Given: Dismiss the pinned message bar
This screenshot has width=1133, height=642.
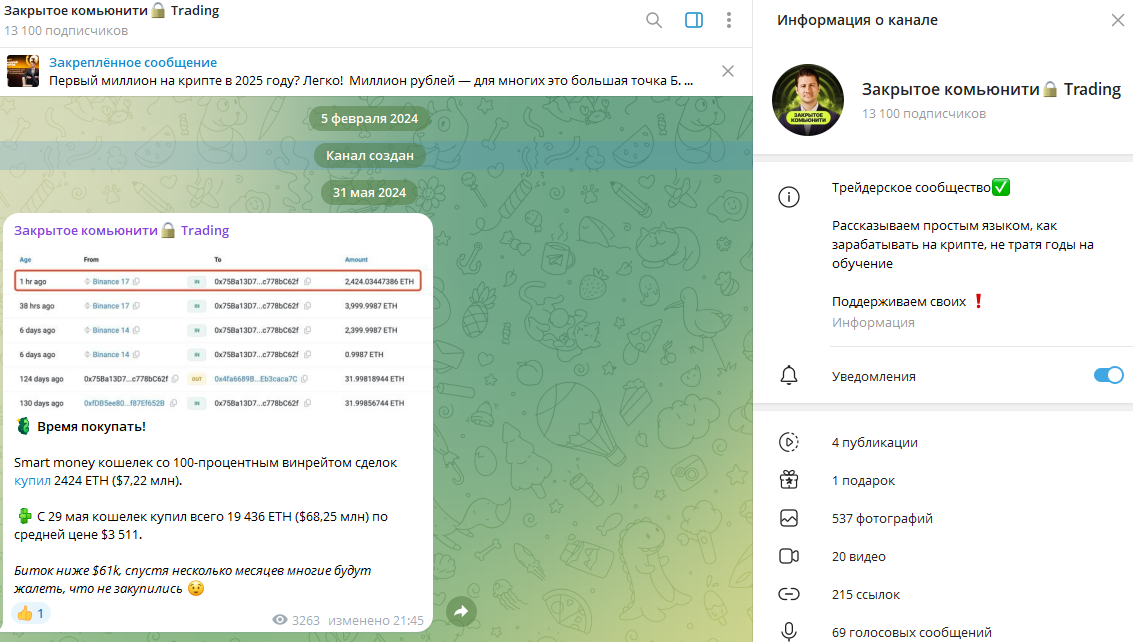Looking at the screenshot, I should [x=728, y=71].
